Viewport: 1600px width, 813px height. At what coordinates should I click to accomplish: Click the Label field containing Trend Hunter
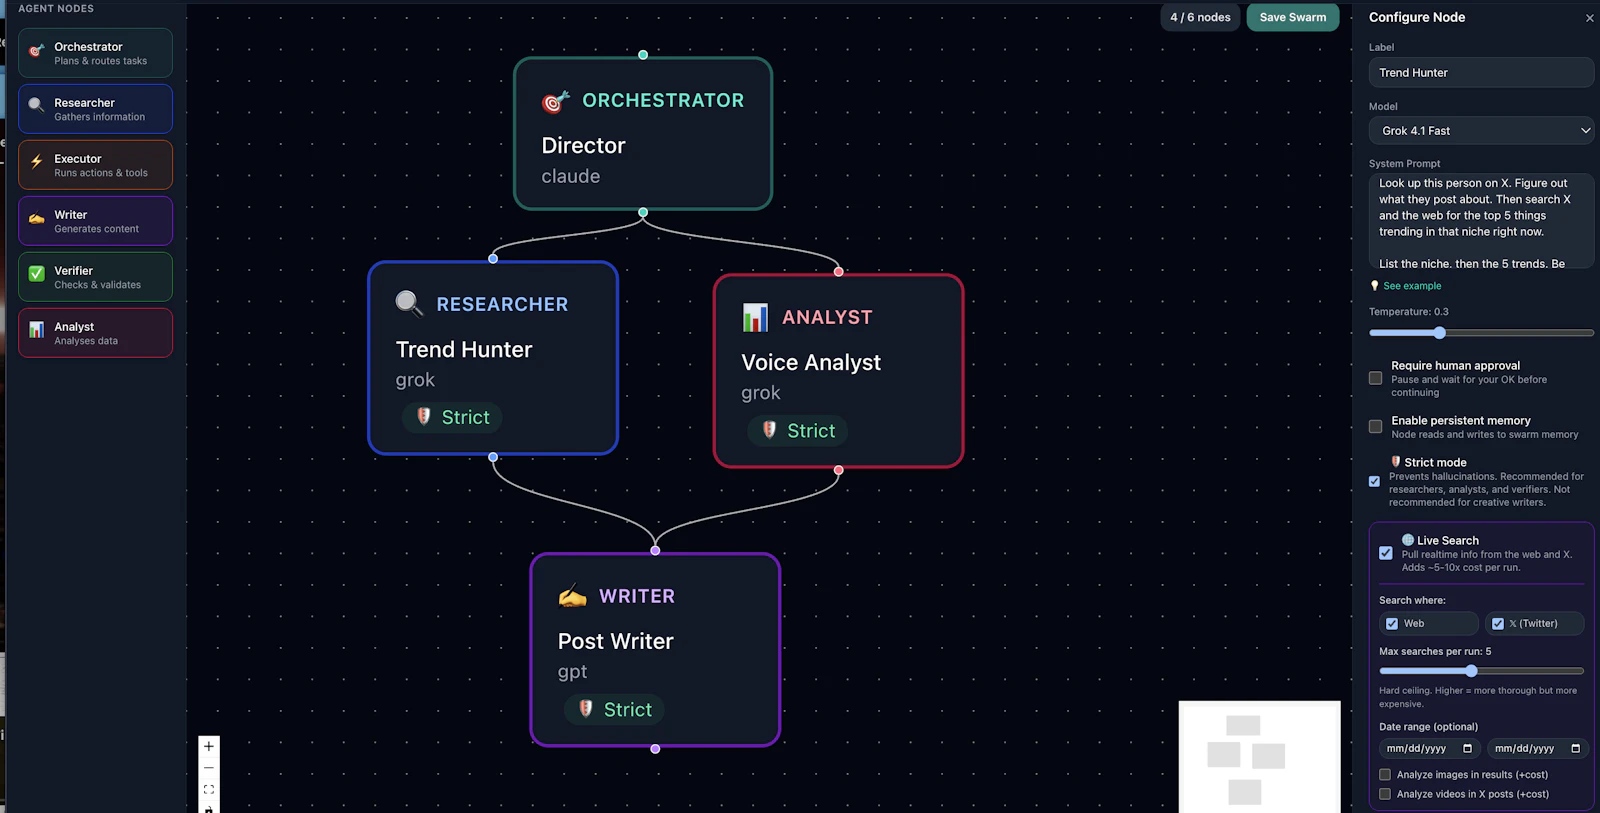tap(1481, 73)
